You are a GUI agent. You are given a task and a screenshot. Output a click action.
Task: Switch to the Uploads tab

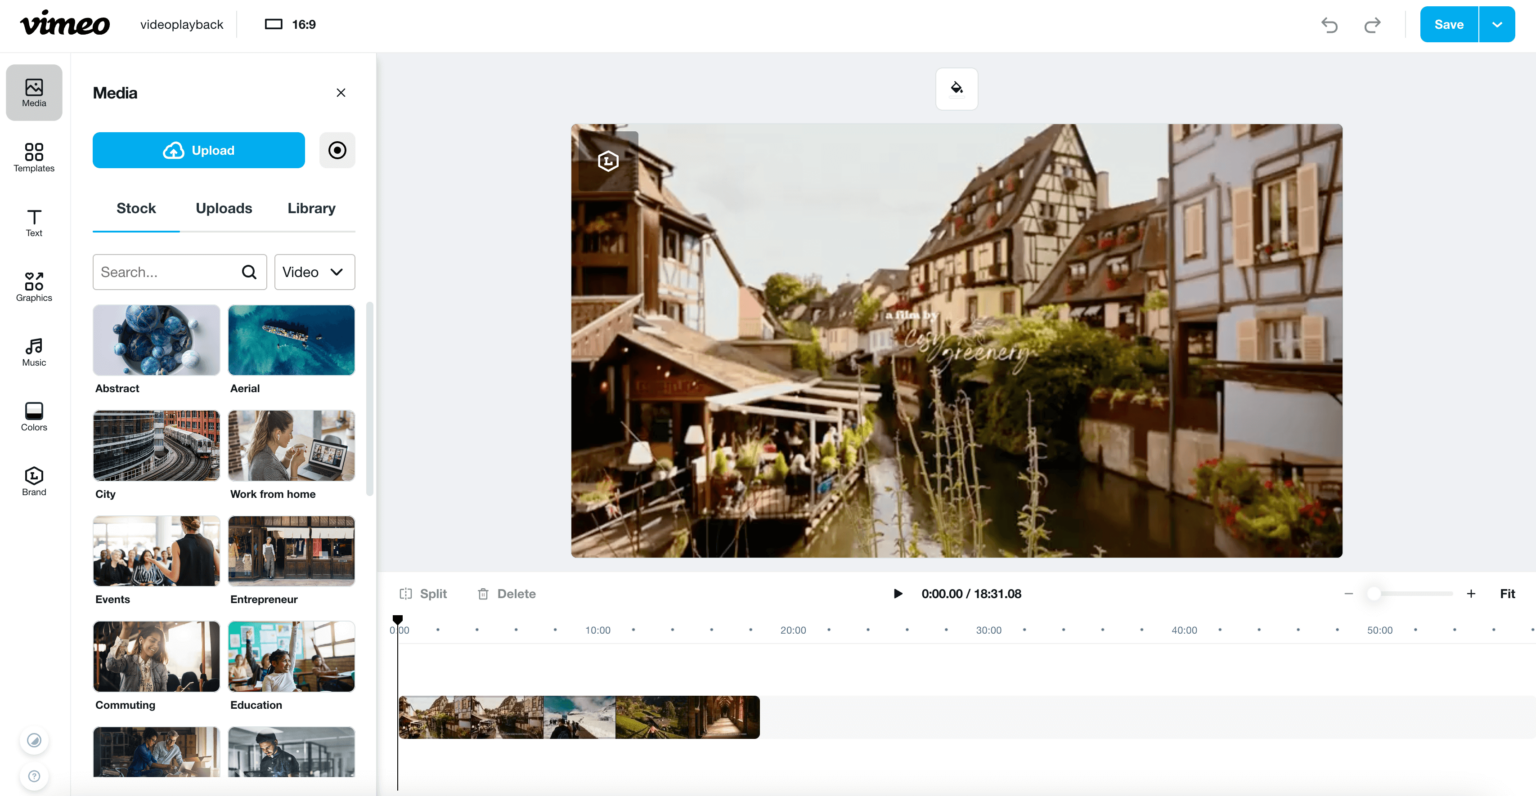click(223, 208)
